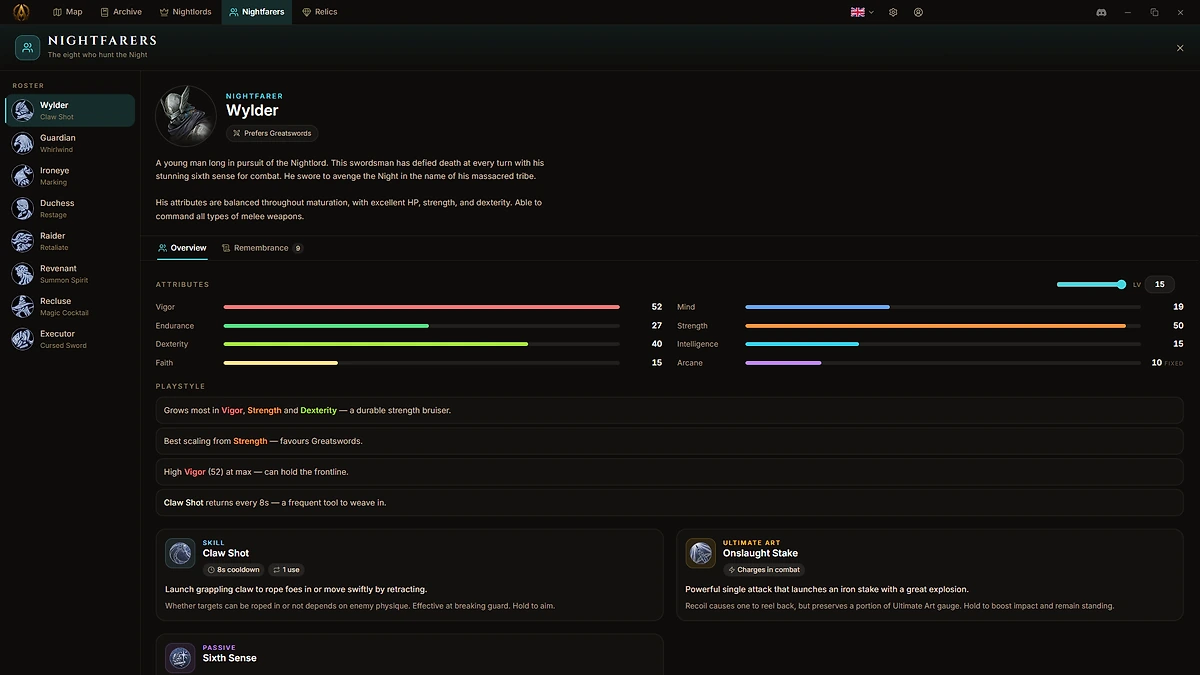Click Raider's roster portrait icon
The width and height of the screenshot is (1200, 675).
click(22, 241)
